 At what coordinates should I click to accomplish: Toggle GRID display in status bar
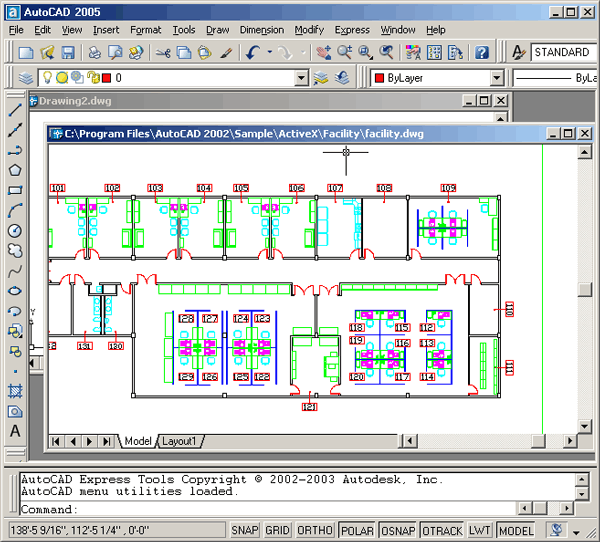tap(277, 531)
